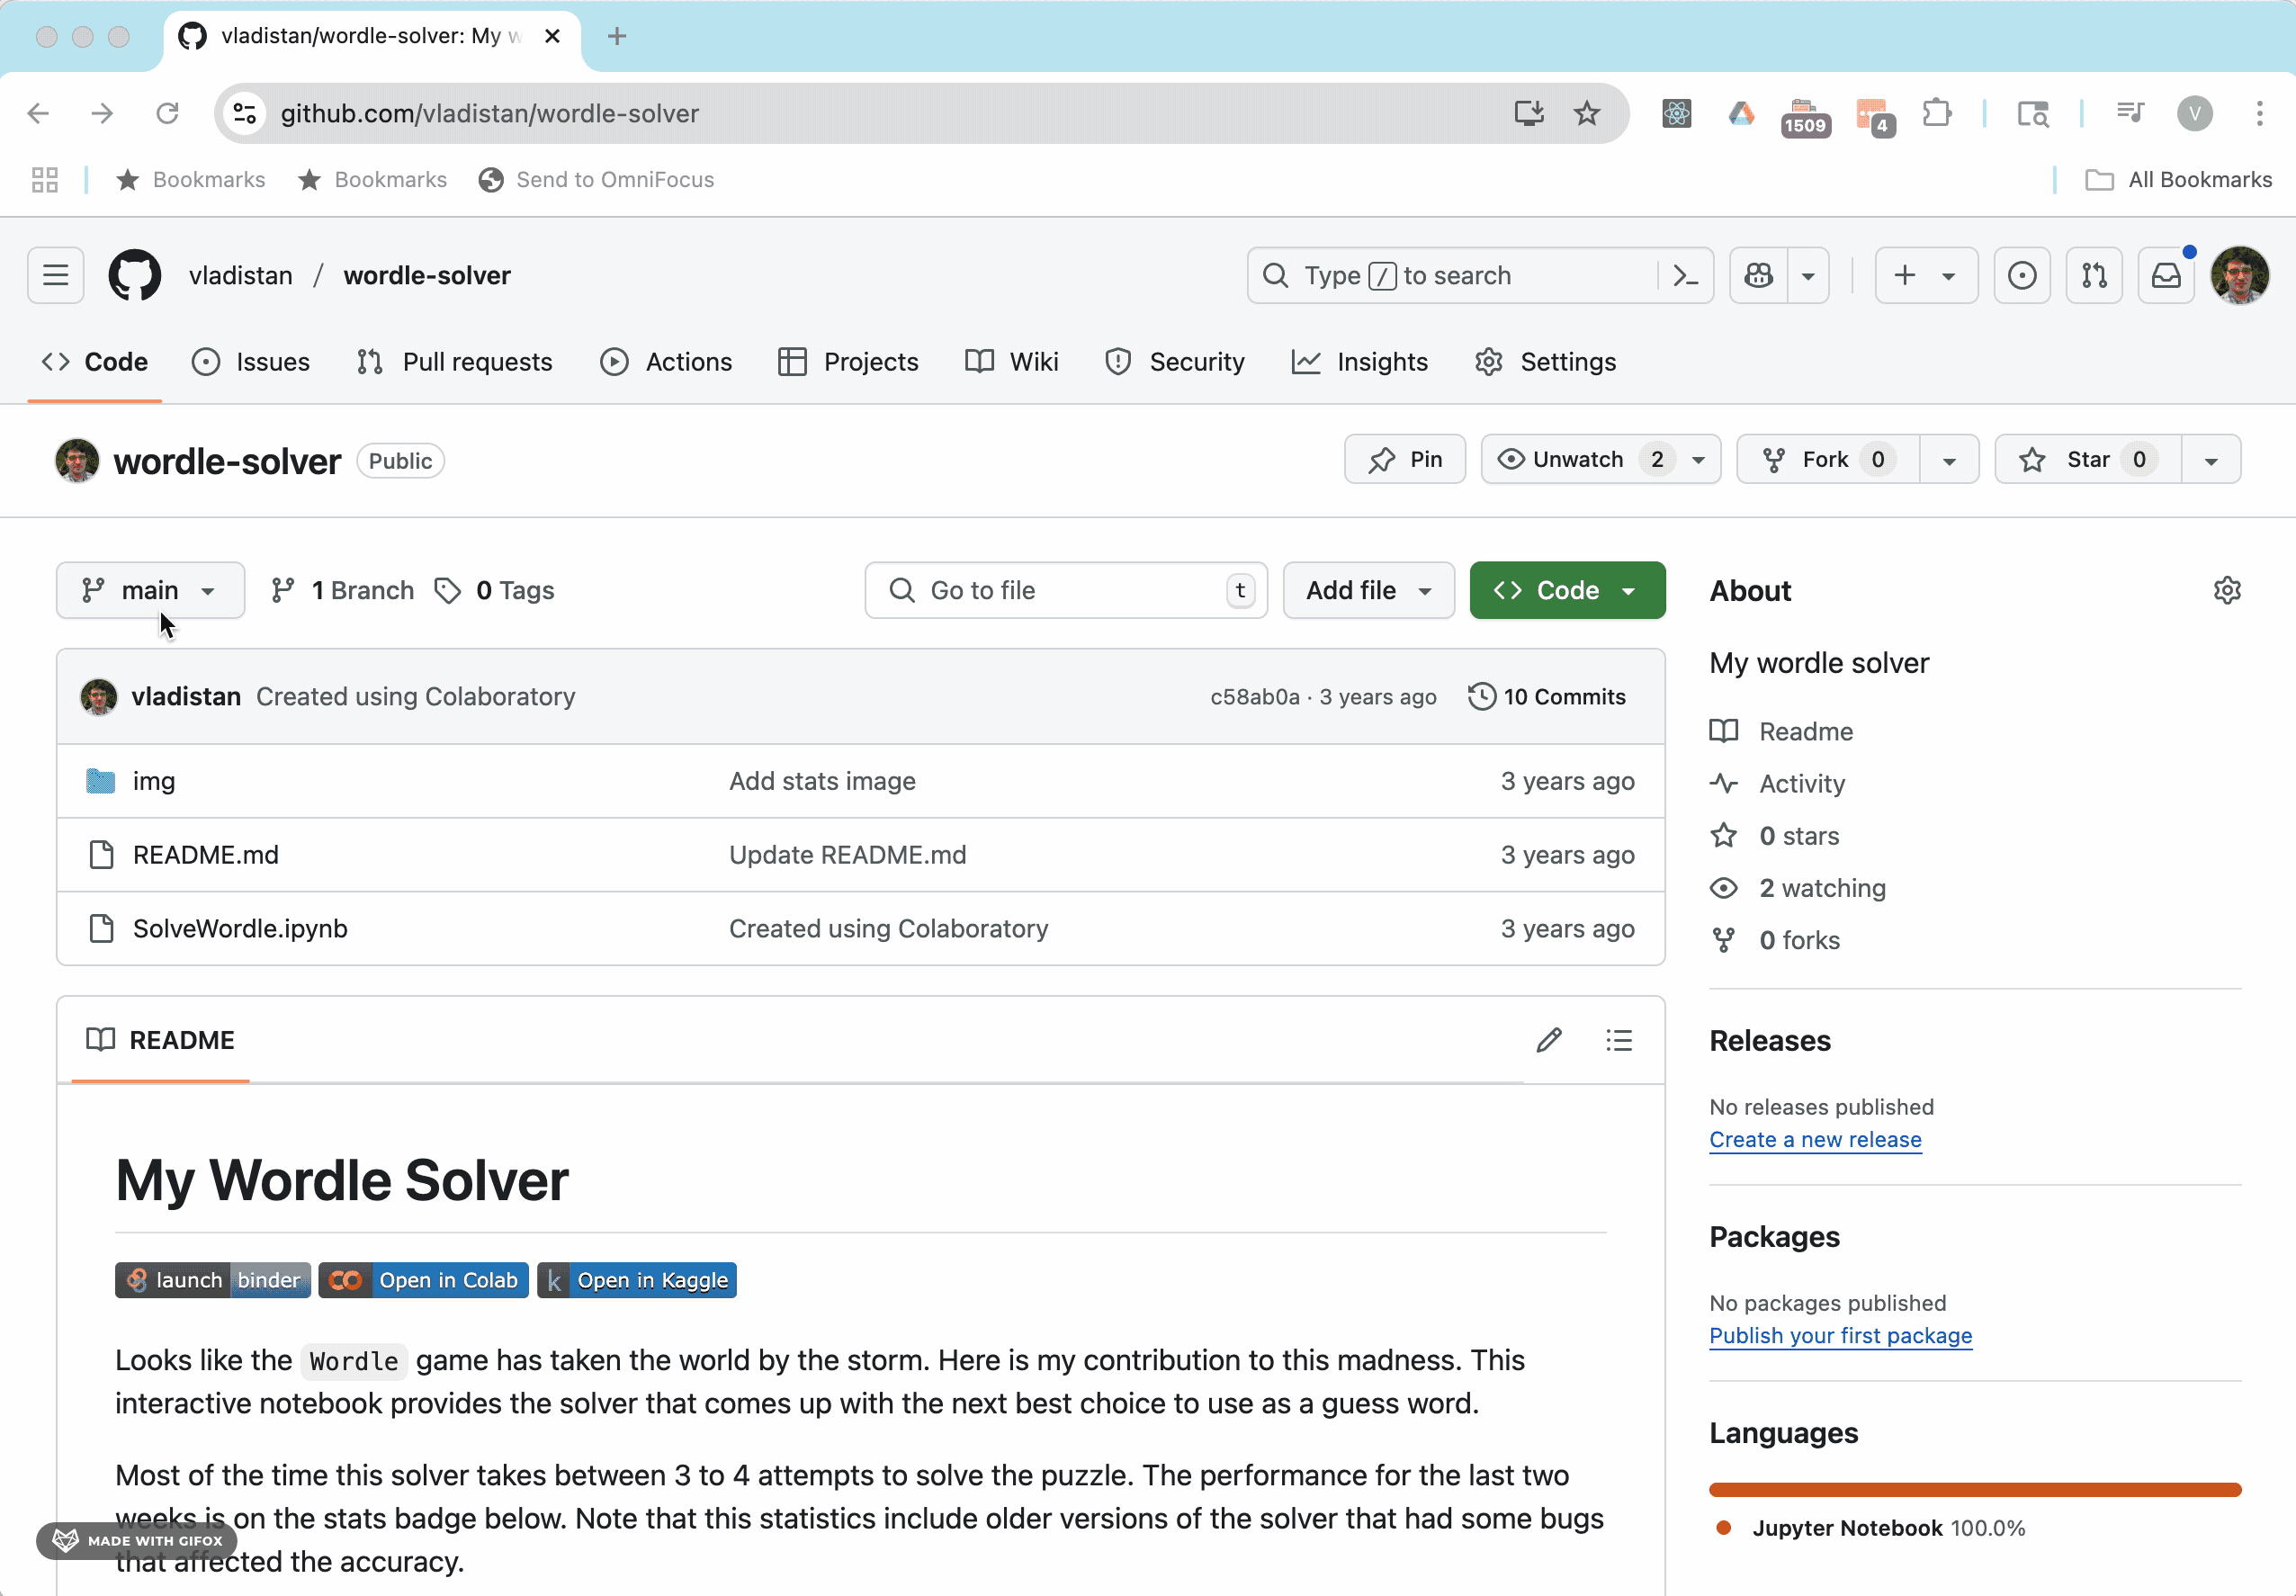The height and width of the screenshot is (1596, 2296).
Task: Open the media control icon in toolbar
Action: [2131, 113]
